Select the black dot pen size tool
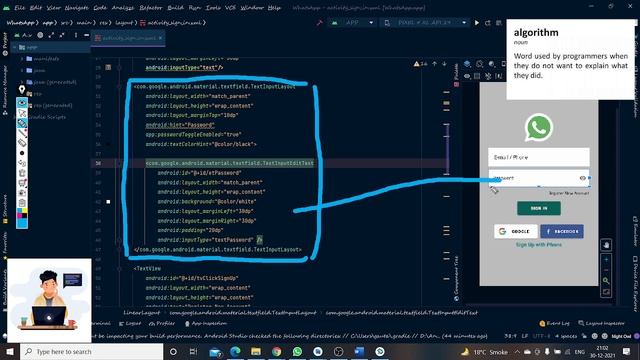640x360 pixels. pos(22,153)
